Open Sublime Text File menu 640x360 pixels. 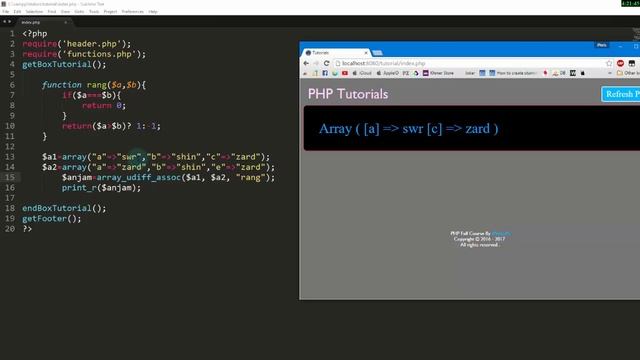coord(6,11)
